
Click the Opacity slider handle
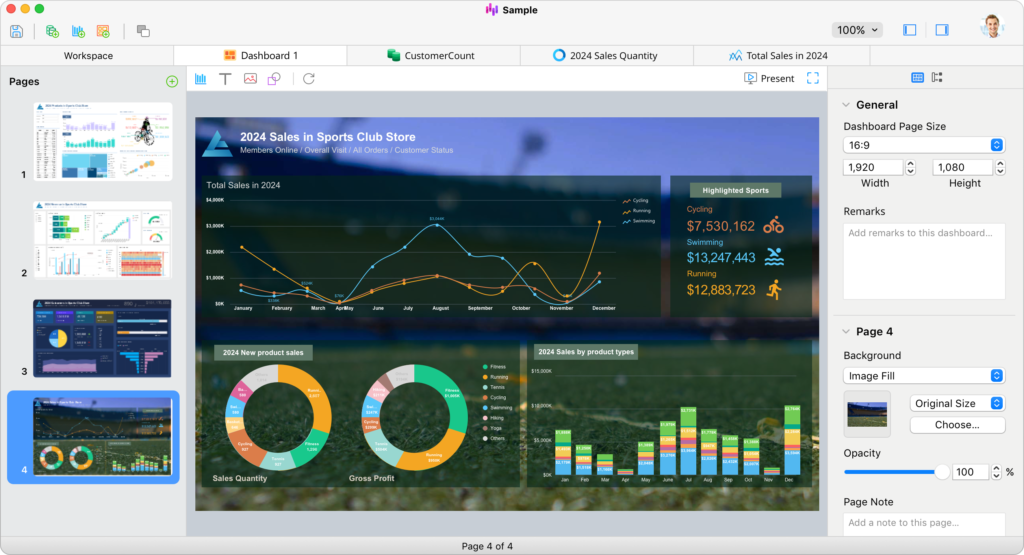[x=941, y=472]
